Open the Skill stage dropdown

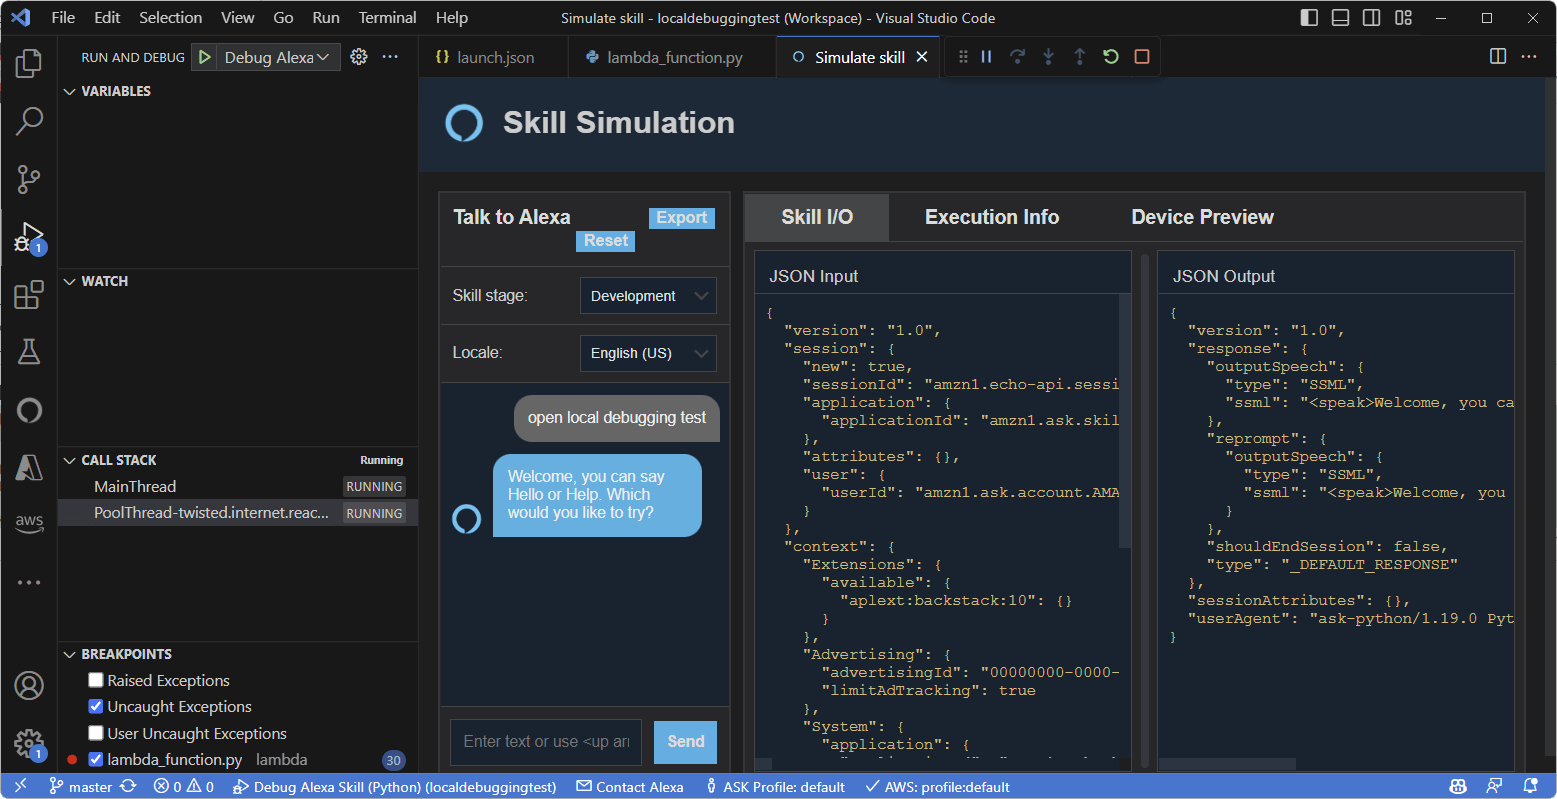[648, 295]
